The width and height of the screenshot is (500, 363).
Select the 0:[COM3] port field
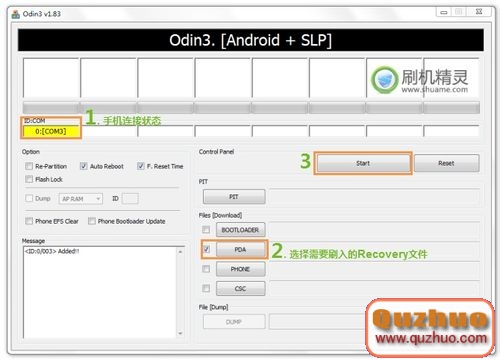[x=51, y=131]
